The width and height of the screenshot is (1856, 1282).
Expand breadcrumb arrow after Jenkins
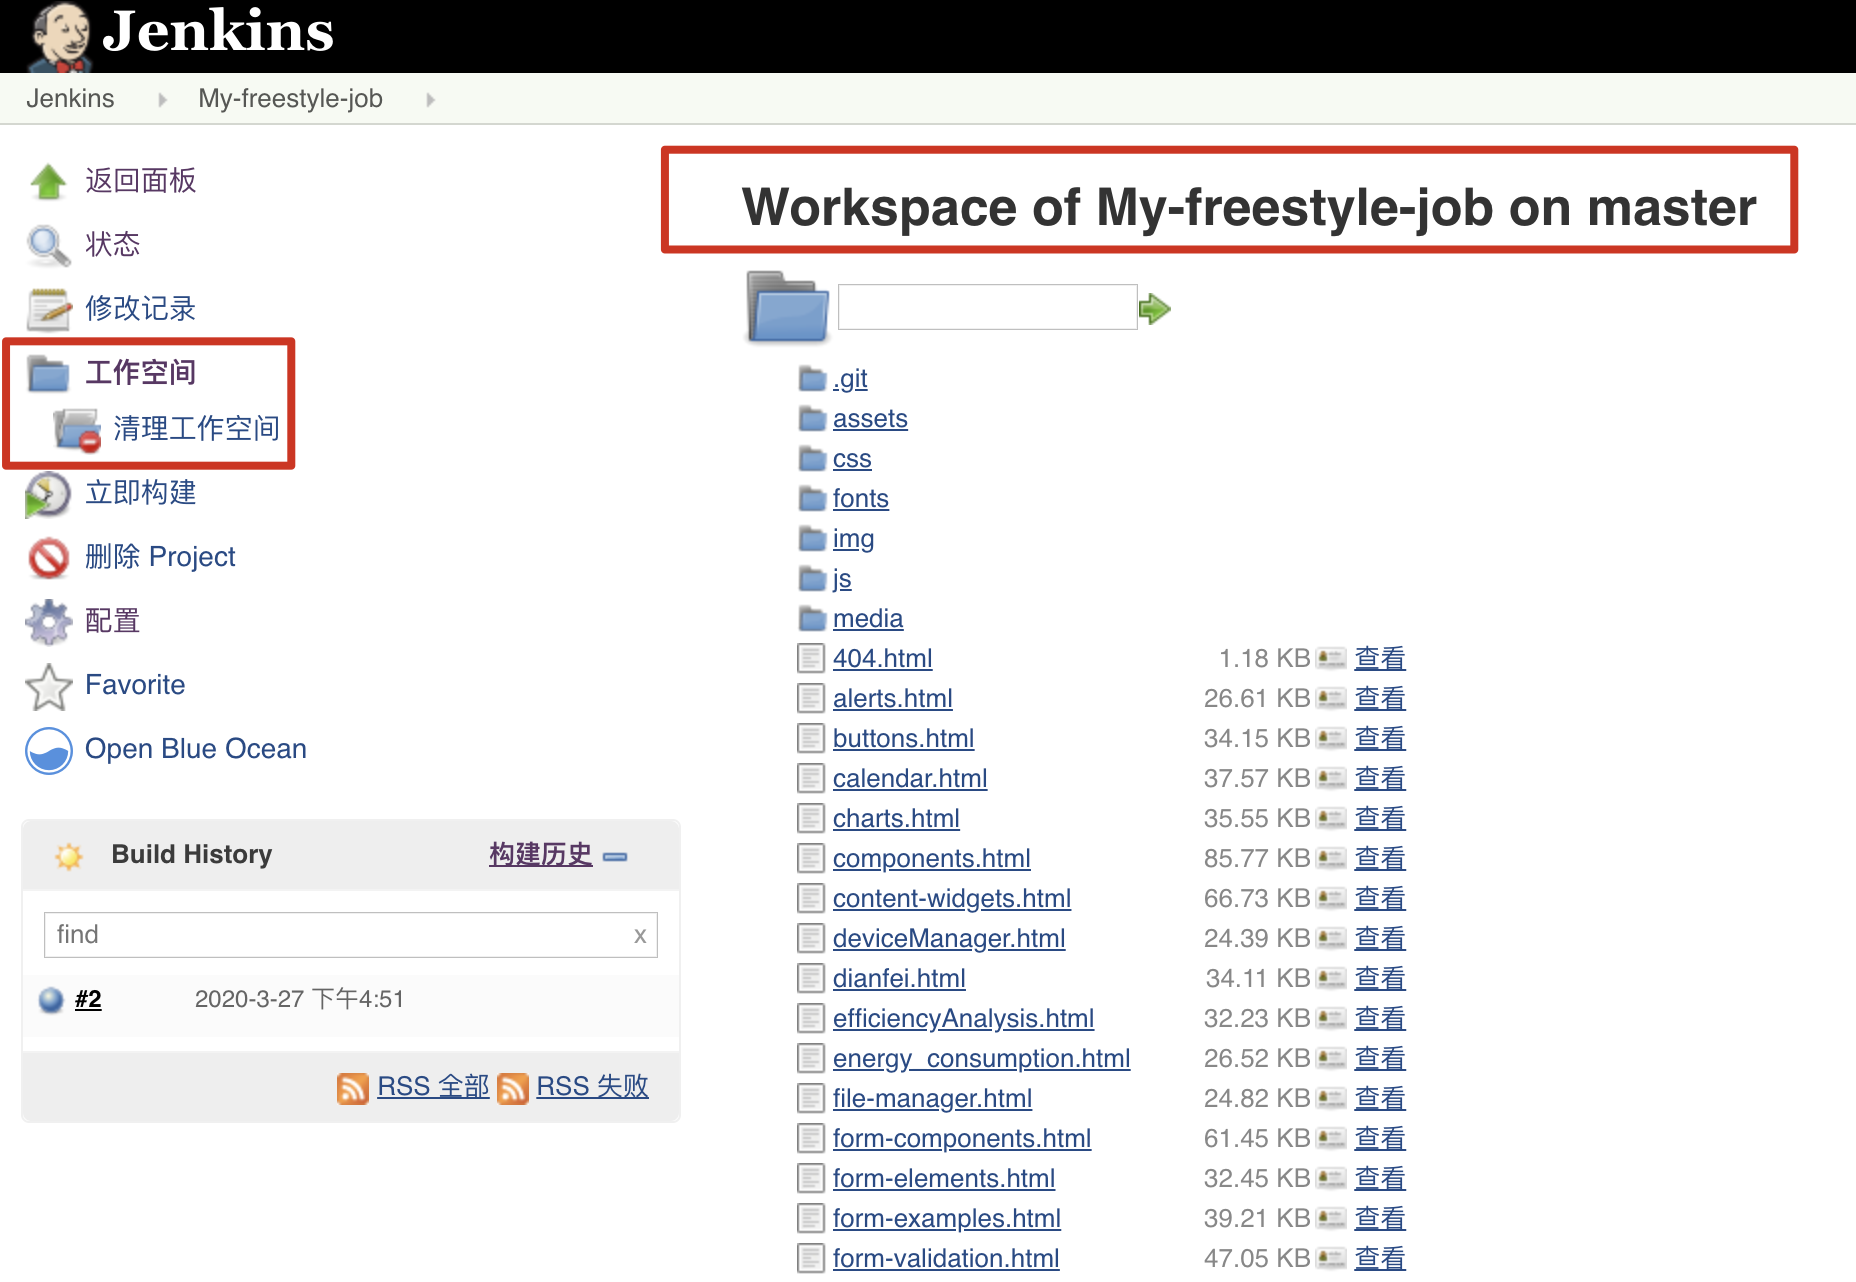[162, 99]
